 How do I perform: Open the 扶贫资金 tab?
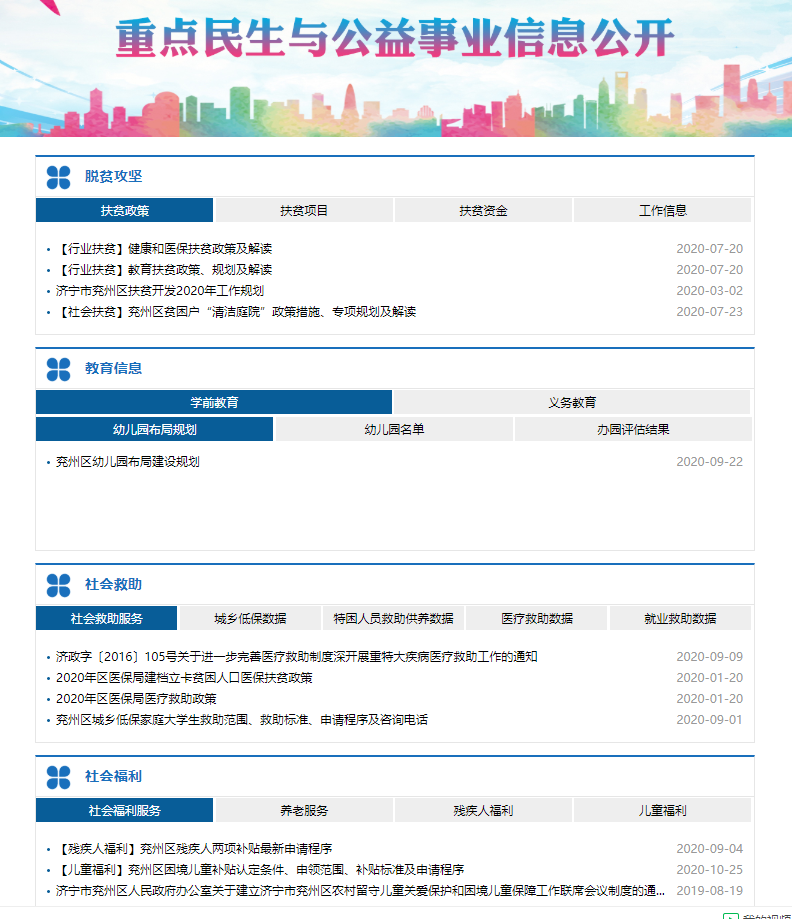(483, 211)
